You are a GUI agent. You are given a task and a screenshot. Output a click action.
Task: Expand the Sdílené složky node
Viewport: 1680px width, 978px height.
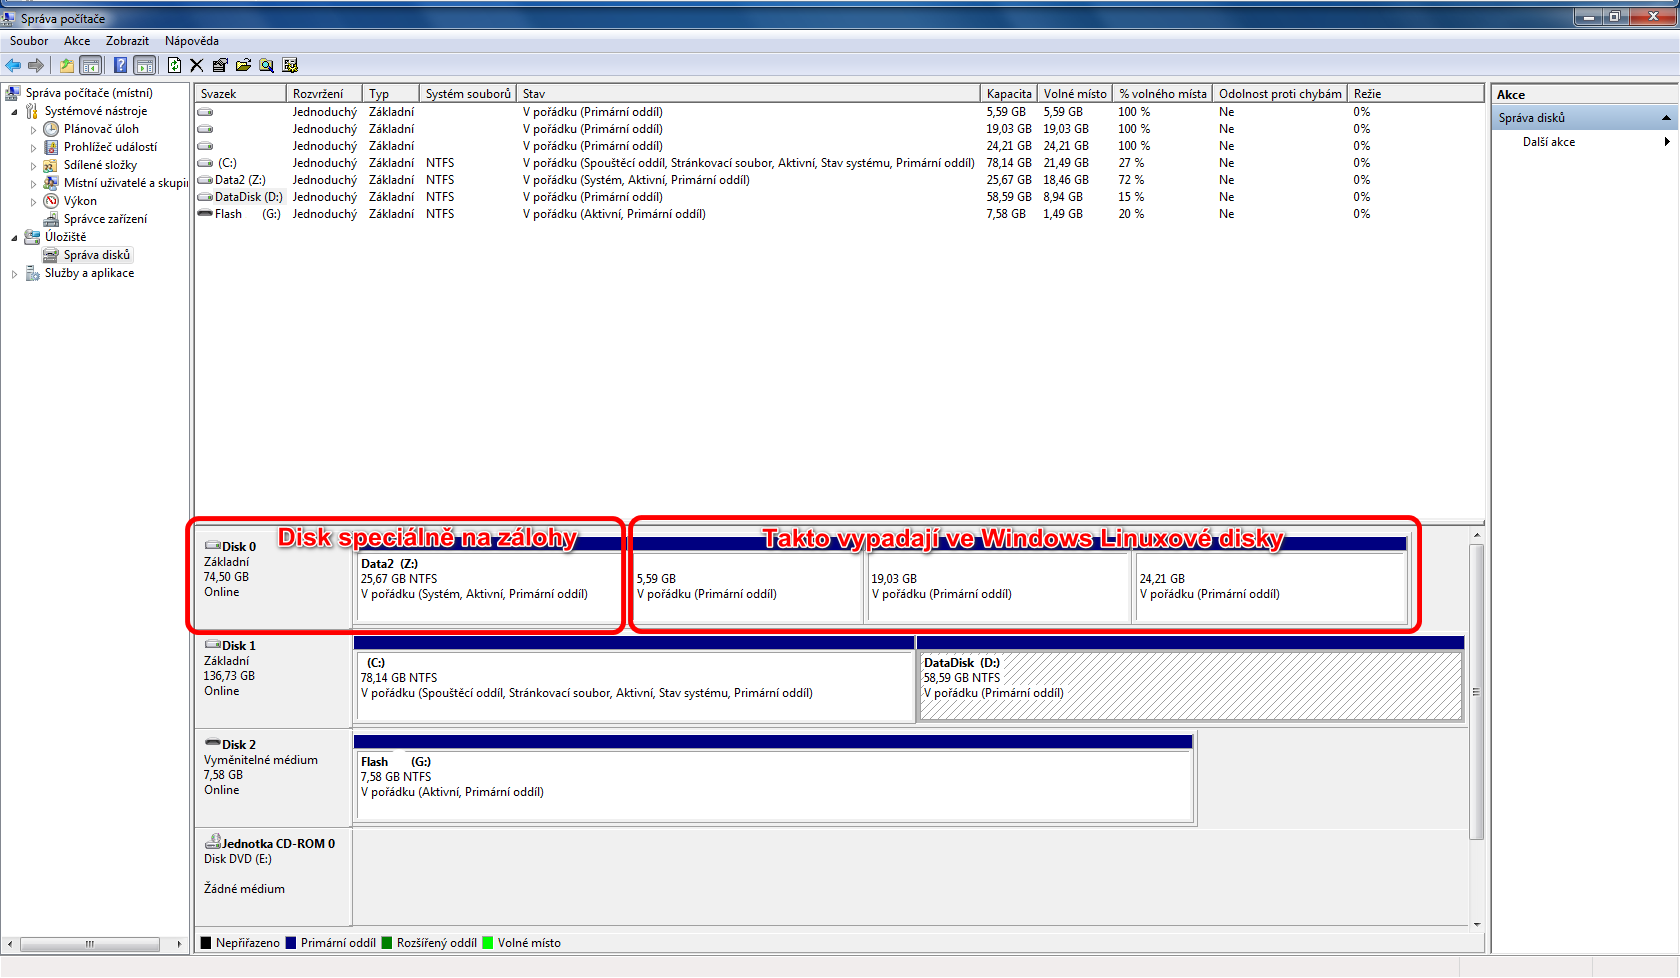(x=33, y=166)
